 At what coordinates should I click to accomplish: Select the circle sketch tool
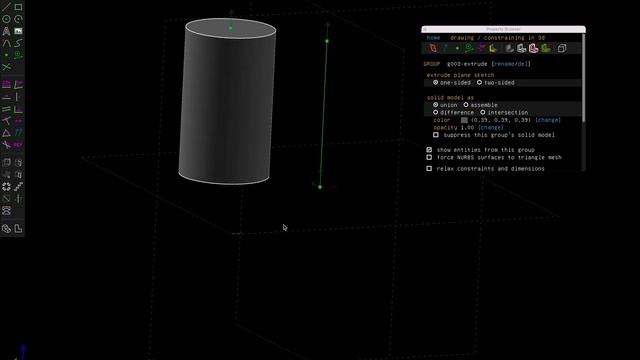6,19
